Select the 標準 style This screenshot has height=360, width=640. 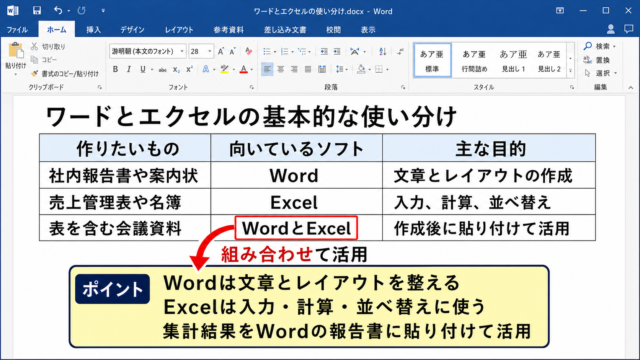pyautogui.click(x=432, y=60)
